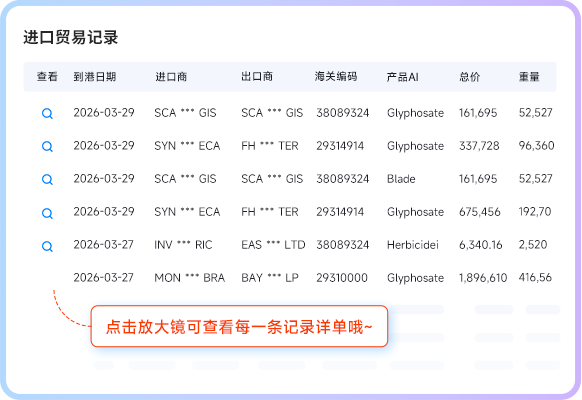The height and width of the screenshot is (400, 582).
Task: Select SYN *** ECA in 337,728 row
Action: point(187,146)
